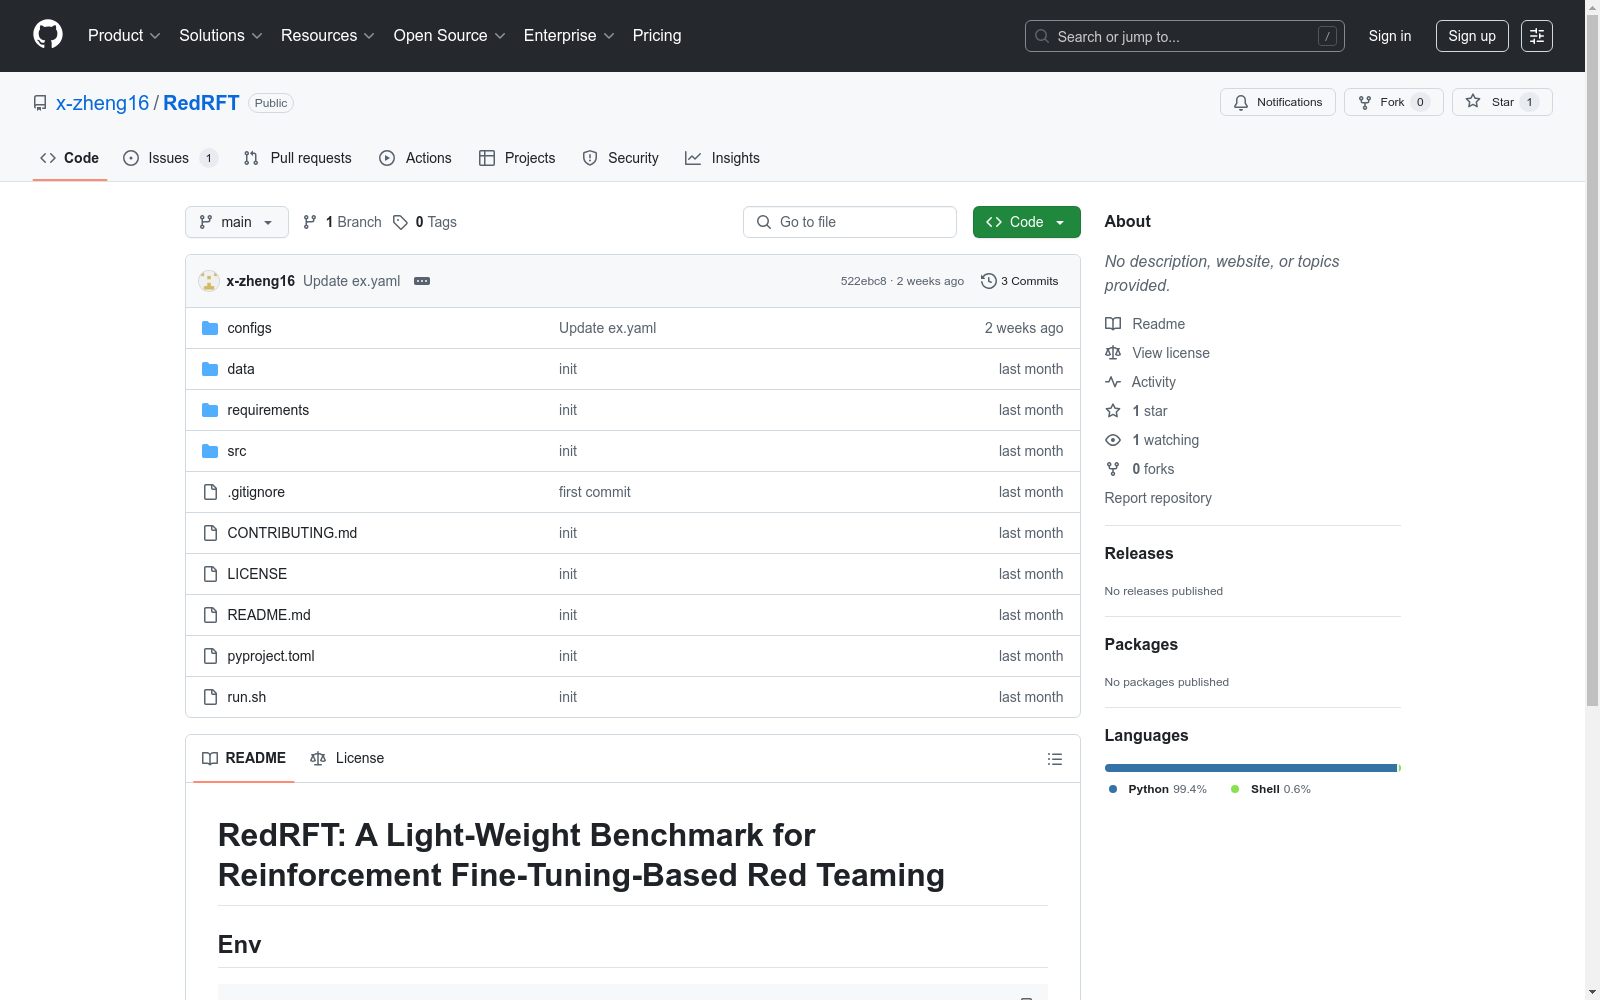The height and width of the screenshot is (1000, 1600).
Task: Click the 522ebc8 commit hash
Action: (864, 281)
